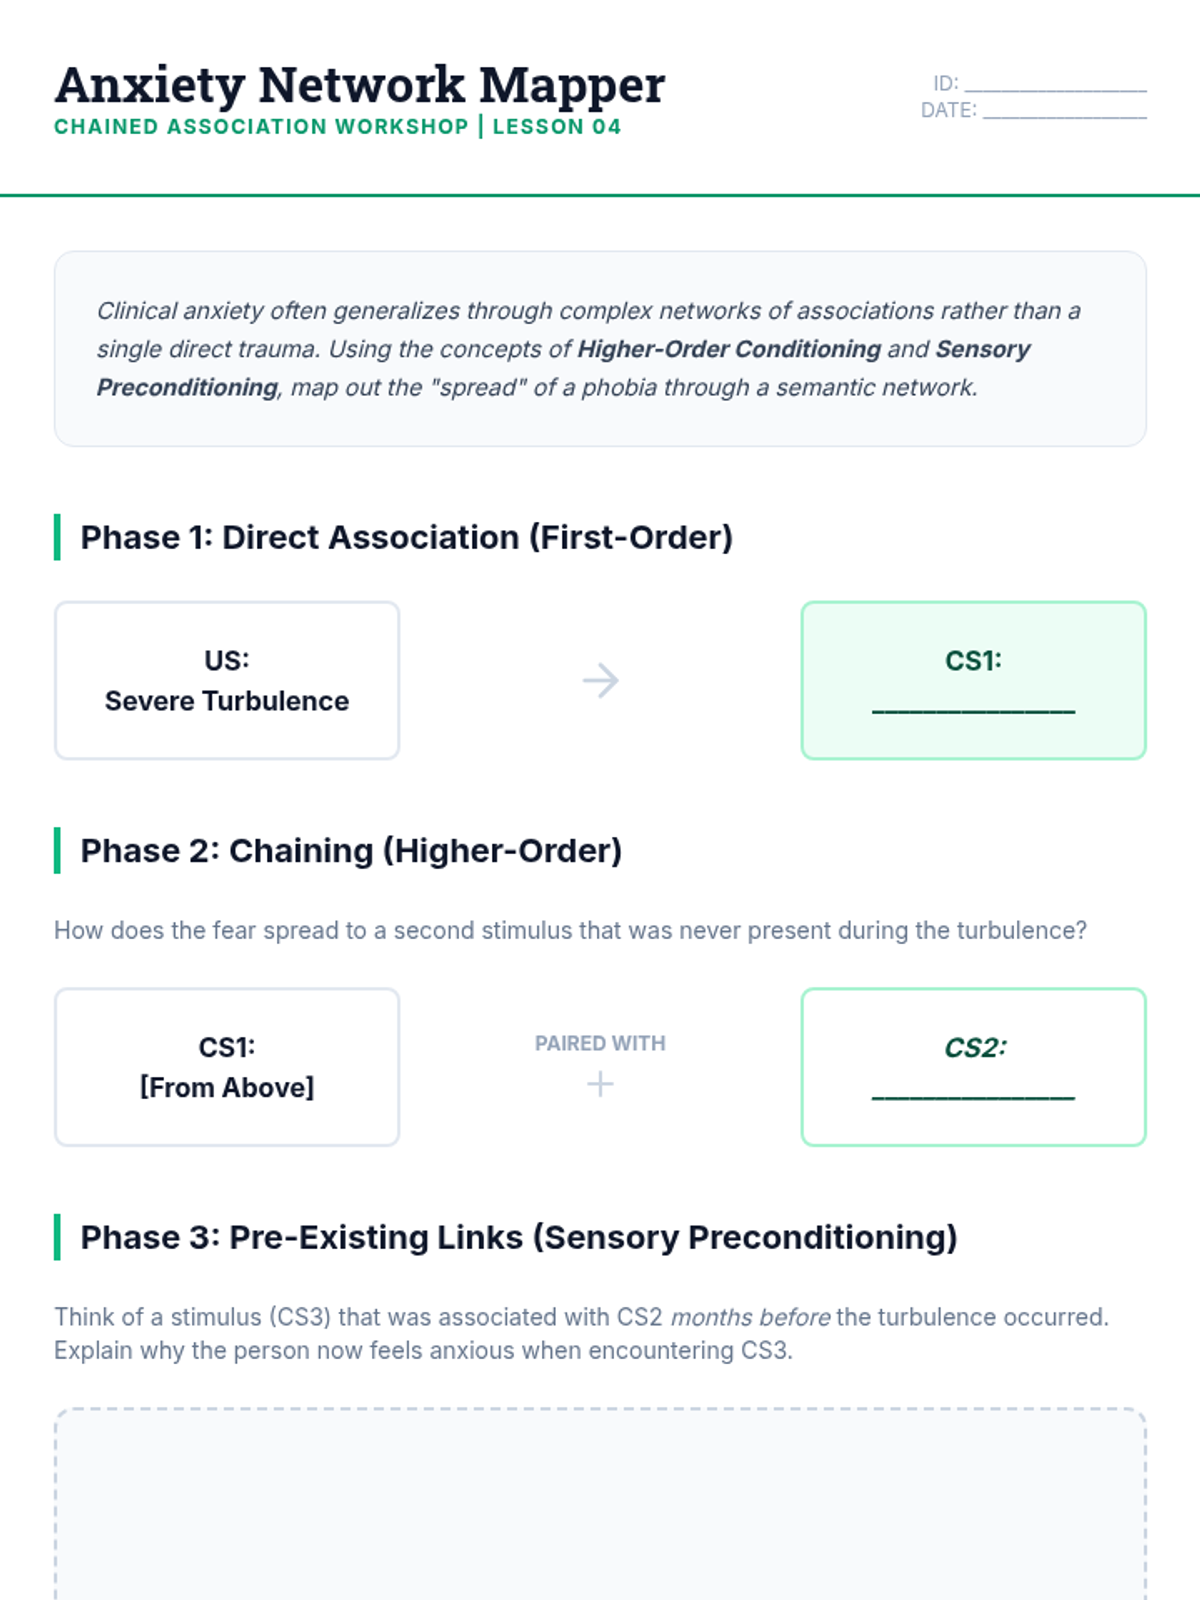Click the CS1 blank line in Phase 1

973,706
